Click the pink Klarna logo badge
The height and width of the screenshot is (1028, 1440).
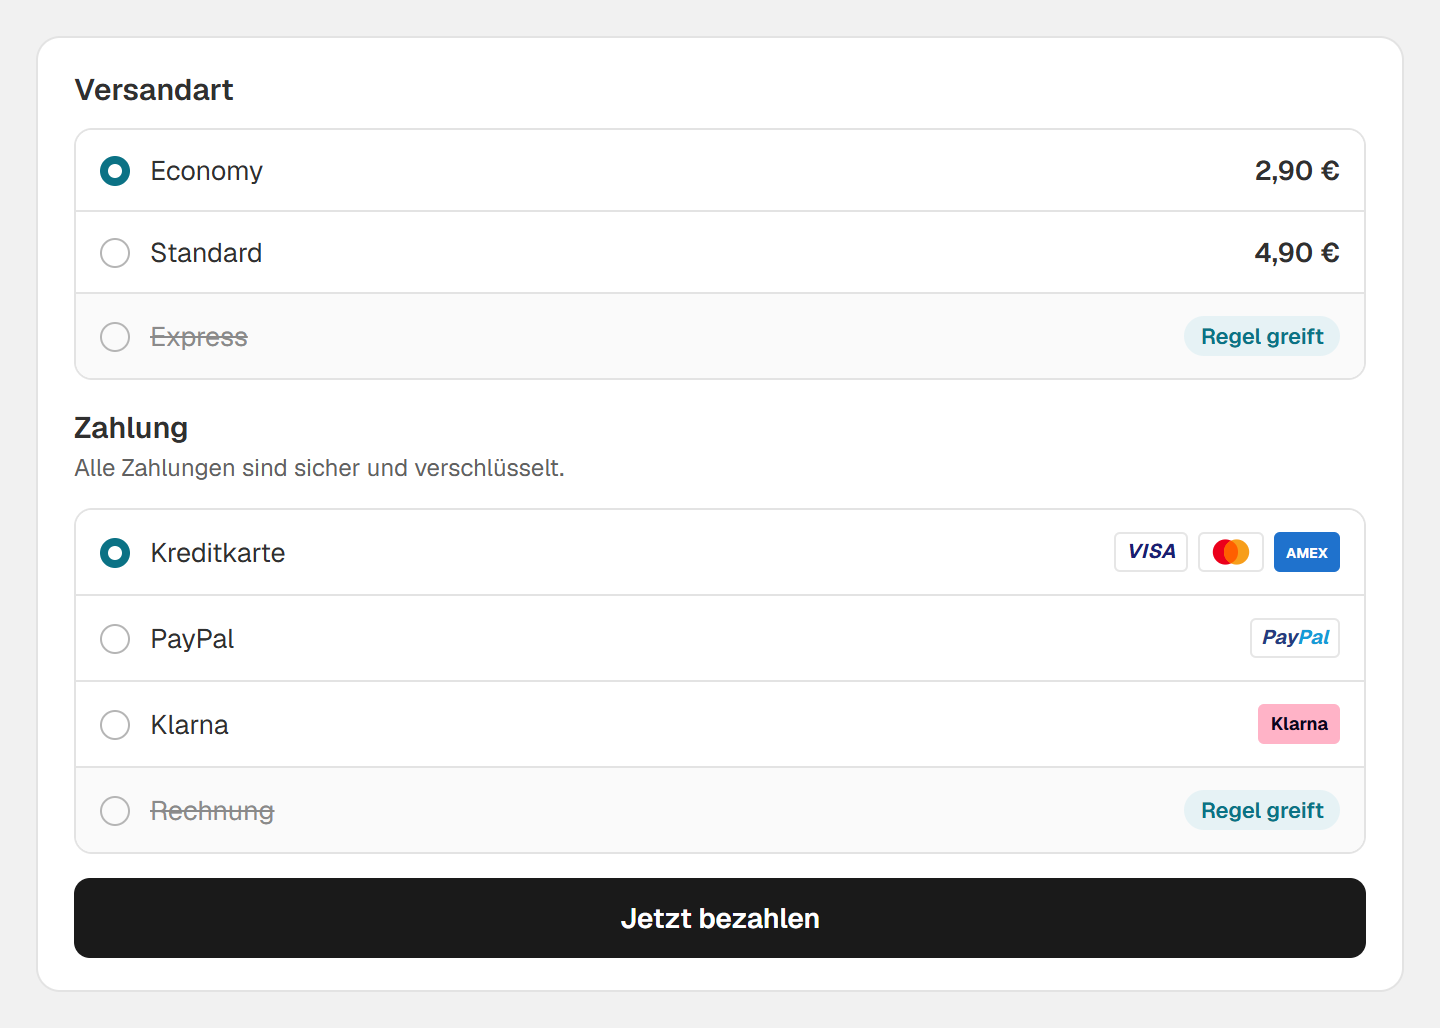(1299, 724)
